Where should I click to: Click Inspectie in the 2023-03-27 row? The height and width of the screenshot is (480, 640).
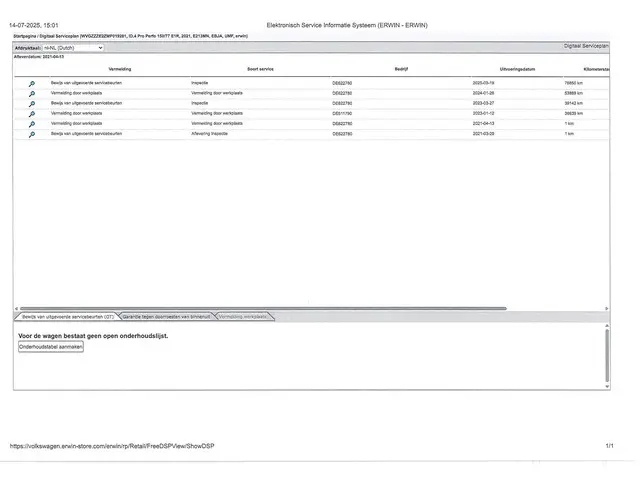point(200,103)
